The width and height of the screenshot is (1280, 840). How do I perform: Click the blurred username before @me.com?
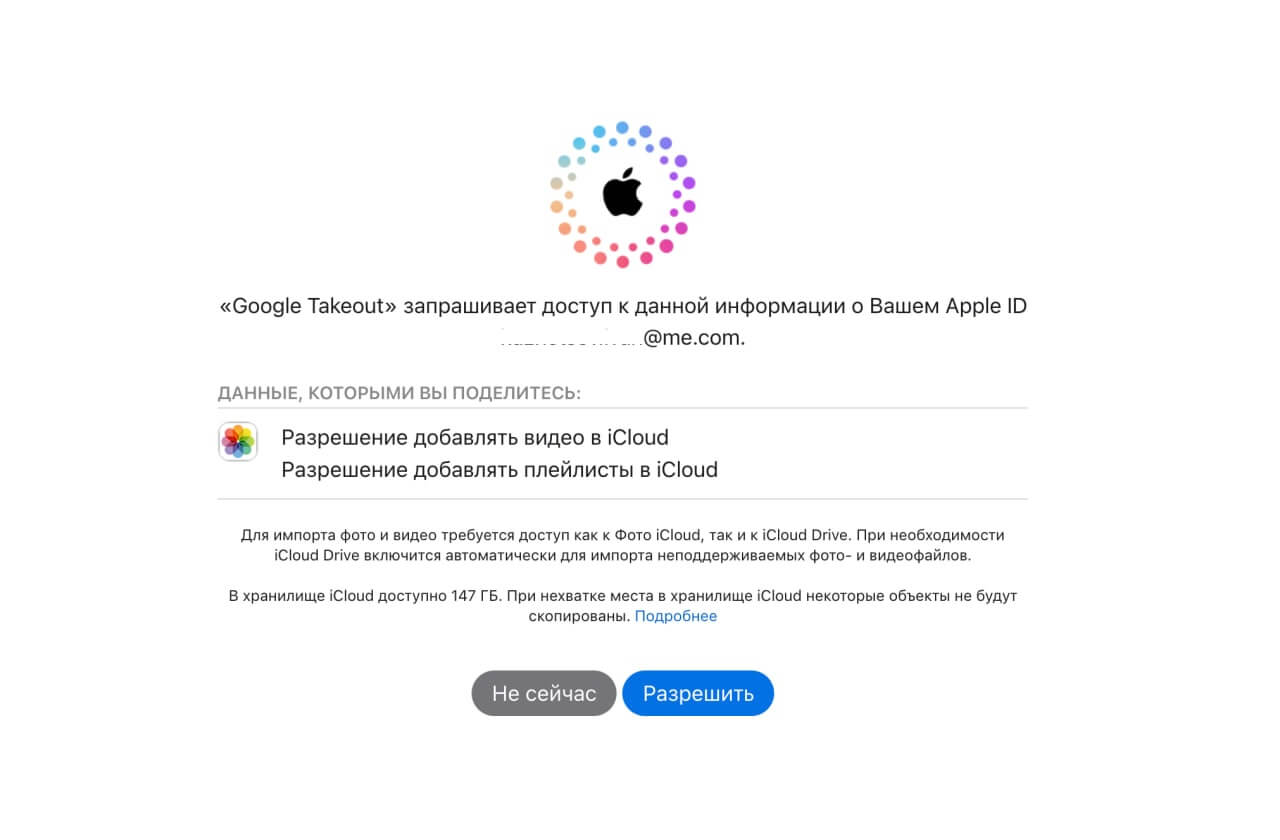pos(571,338)
